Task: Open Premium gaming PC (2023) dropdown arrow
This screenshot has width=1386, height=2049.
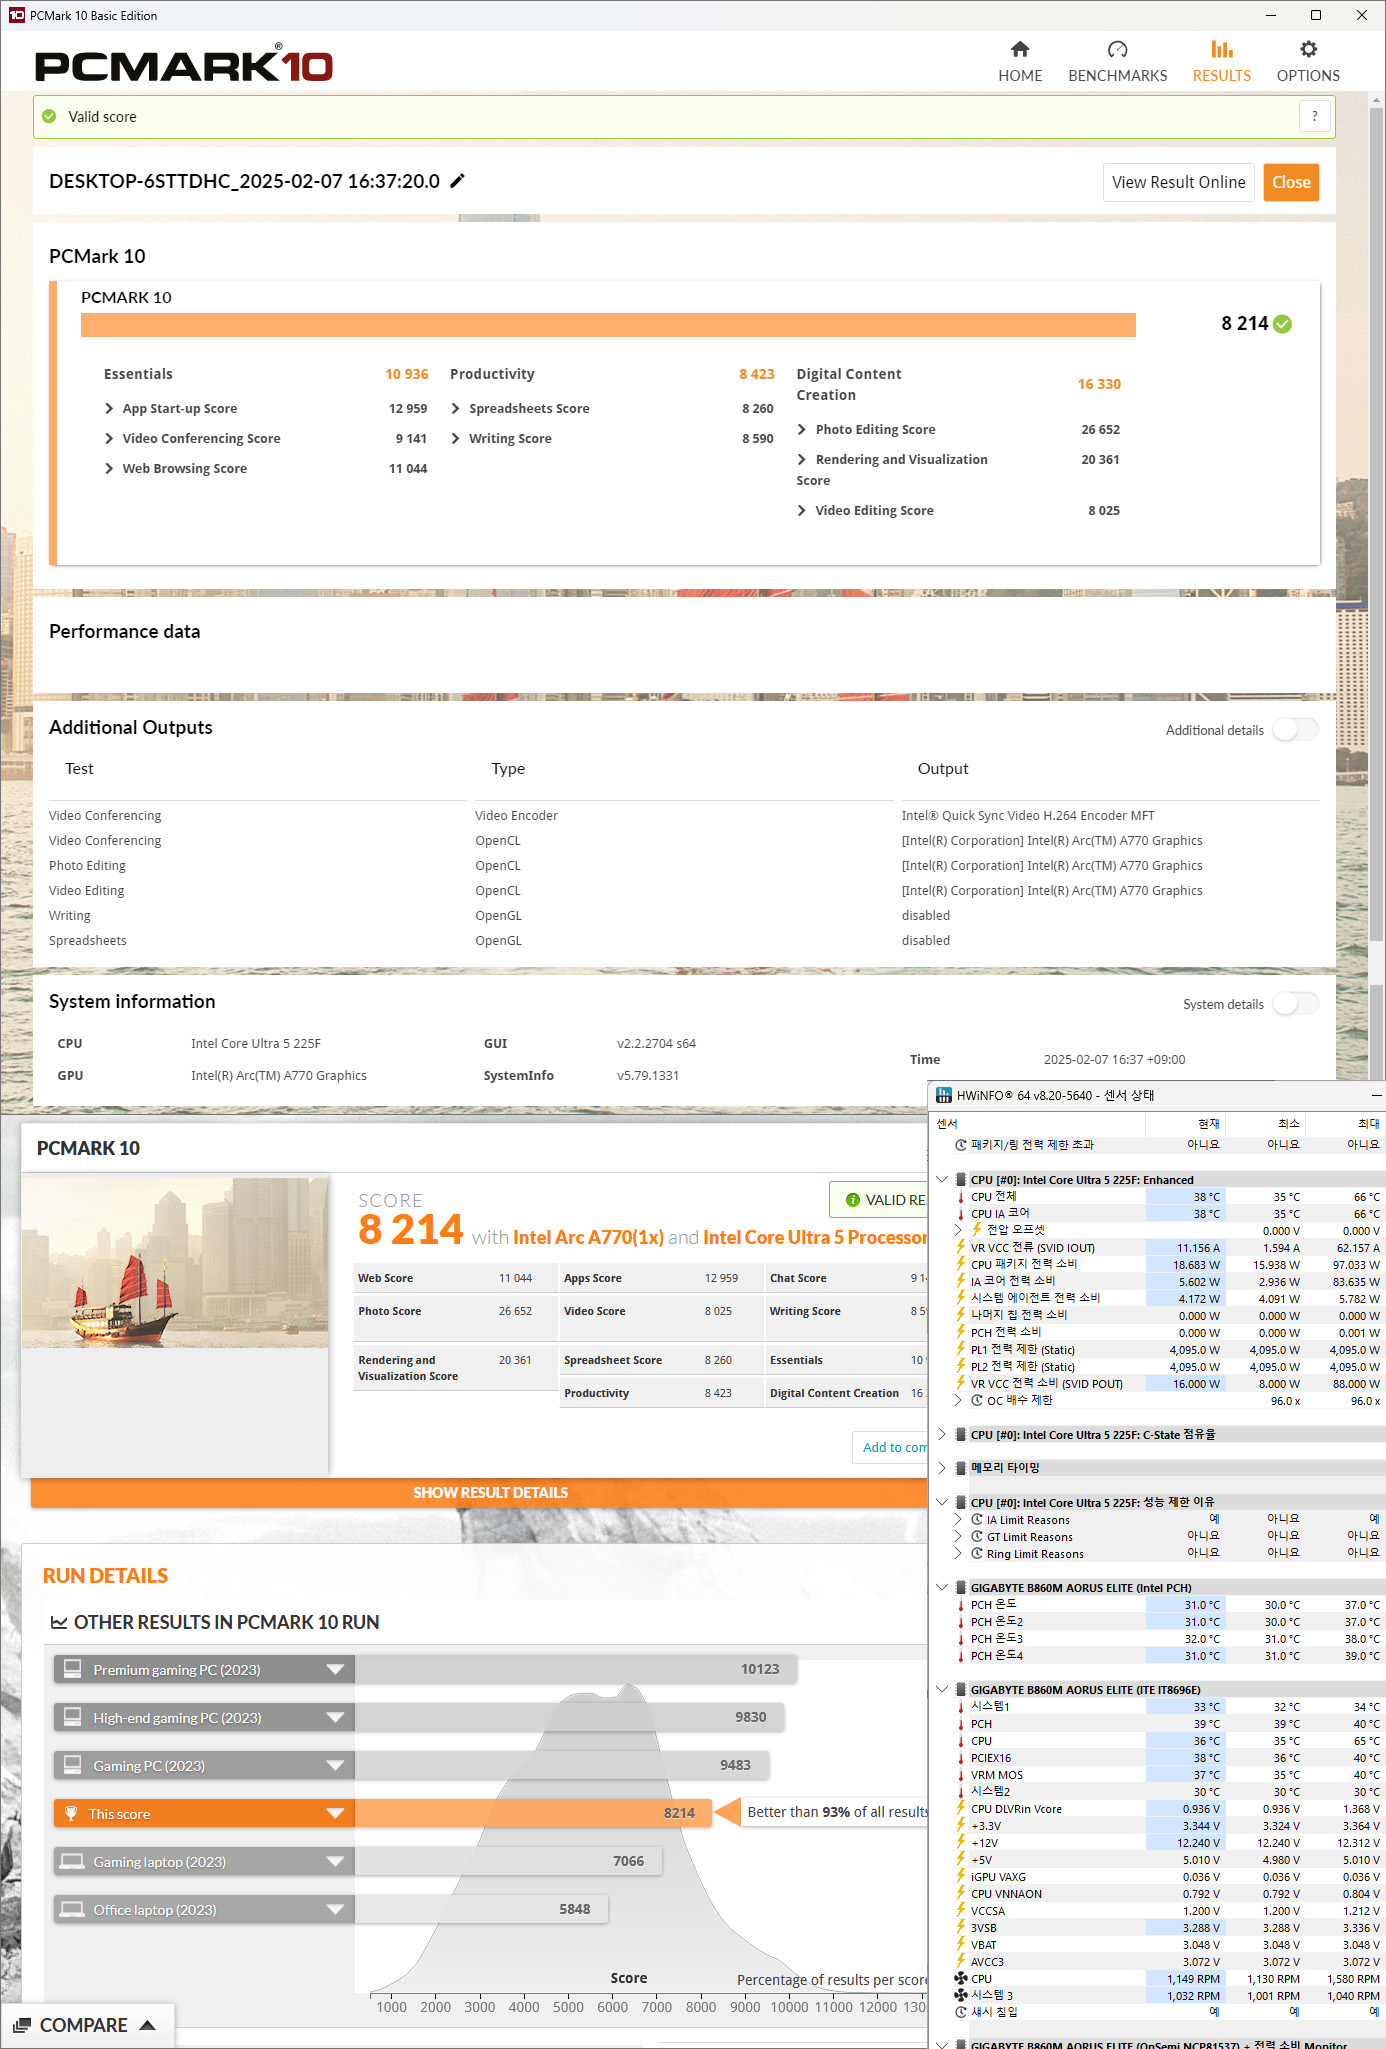Action: 335,1669
